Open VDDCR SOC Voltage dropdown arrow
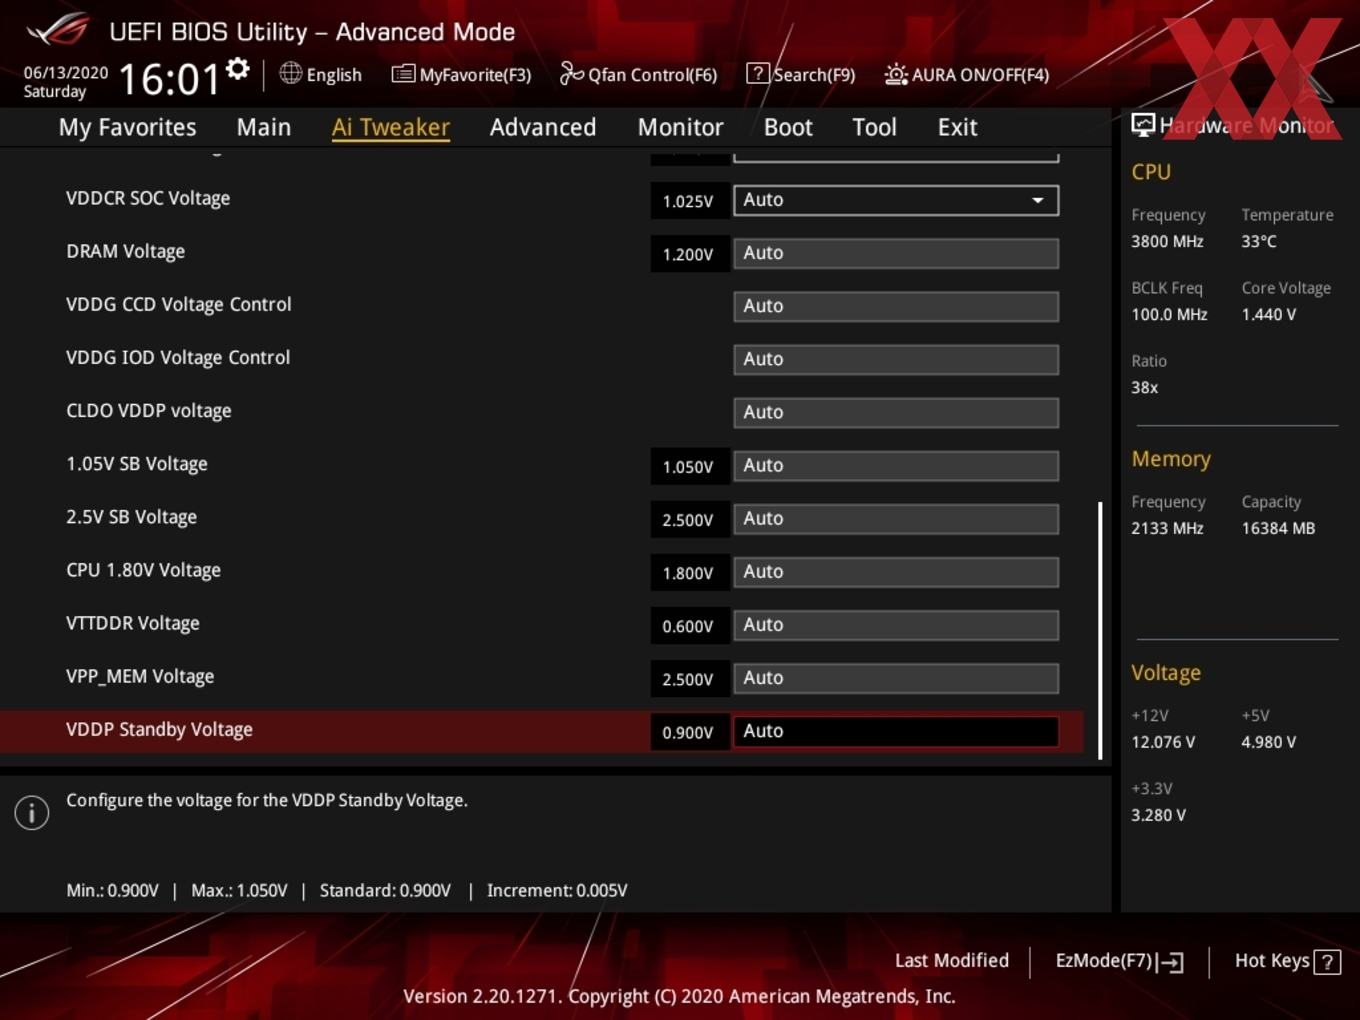The width and height of the screenshot is (1360, 1020). [x=1038, y=200]
